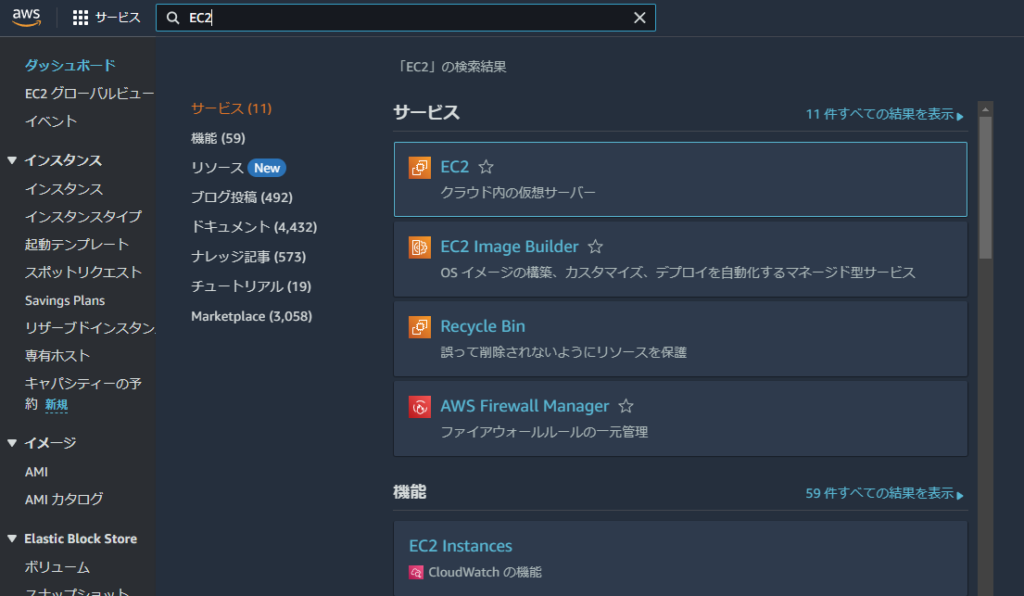Clear the search with the X icon
This screenshot has width=1024, height=596.
640,18
